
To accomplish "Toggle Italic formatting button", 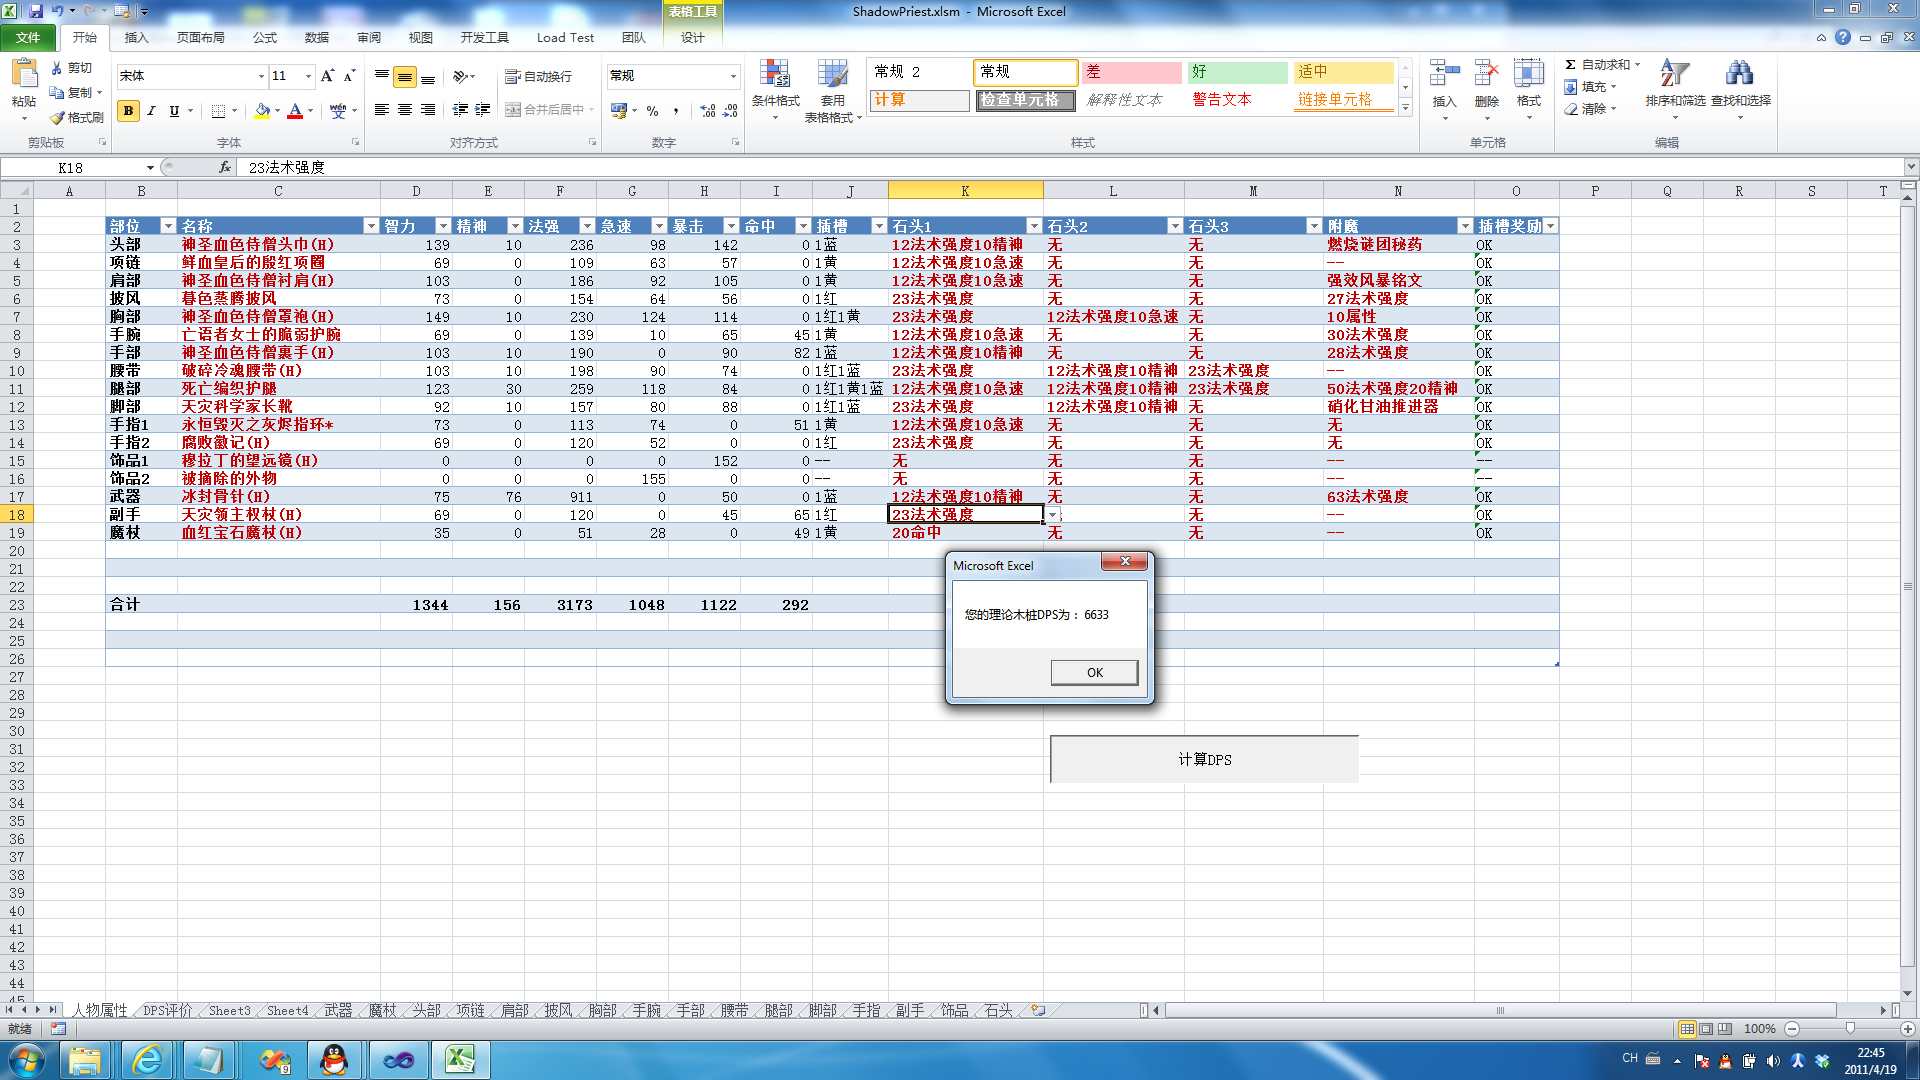I will (x=151, y=111).
